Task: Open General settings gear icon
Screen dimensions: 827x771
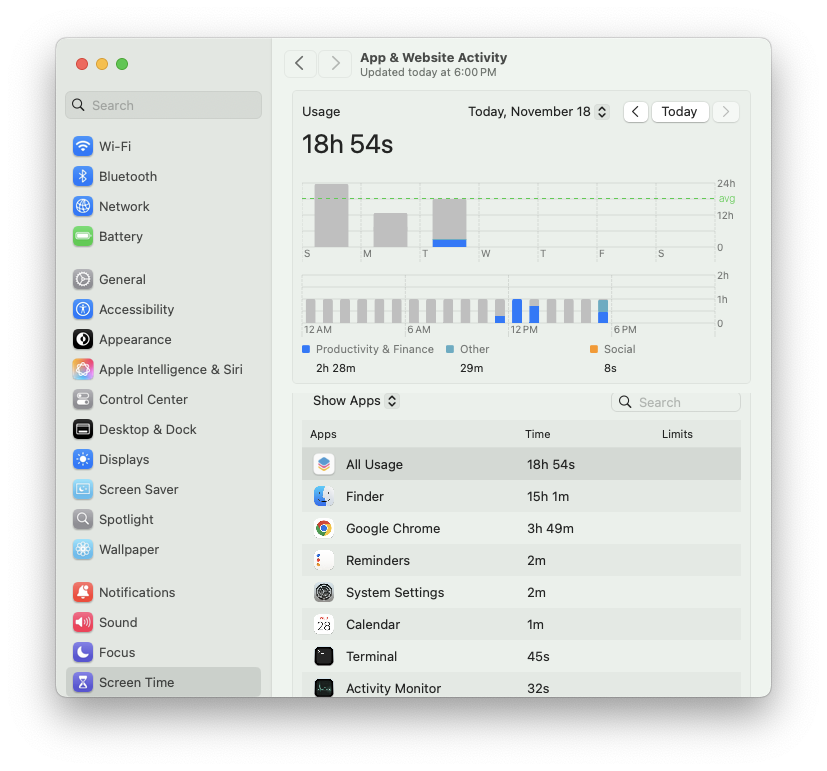Action: coord(83,279)
